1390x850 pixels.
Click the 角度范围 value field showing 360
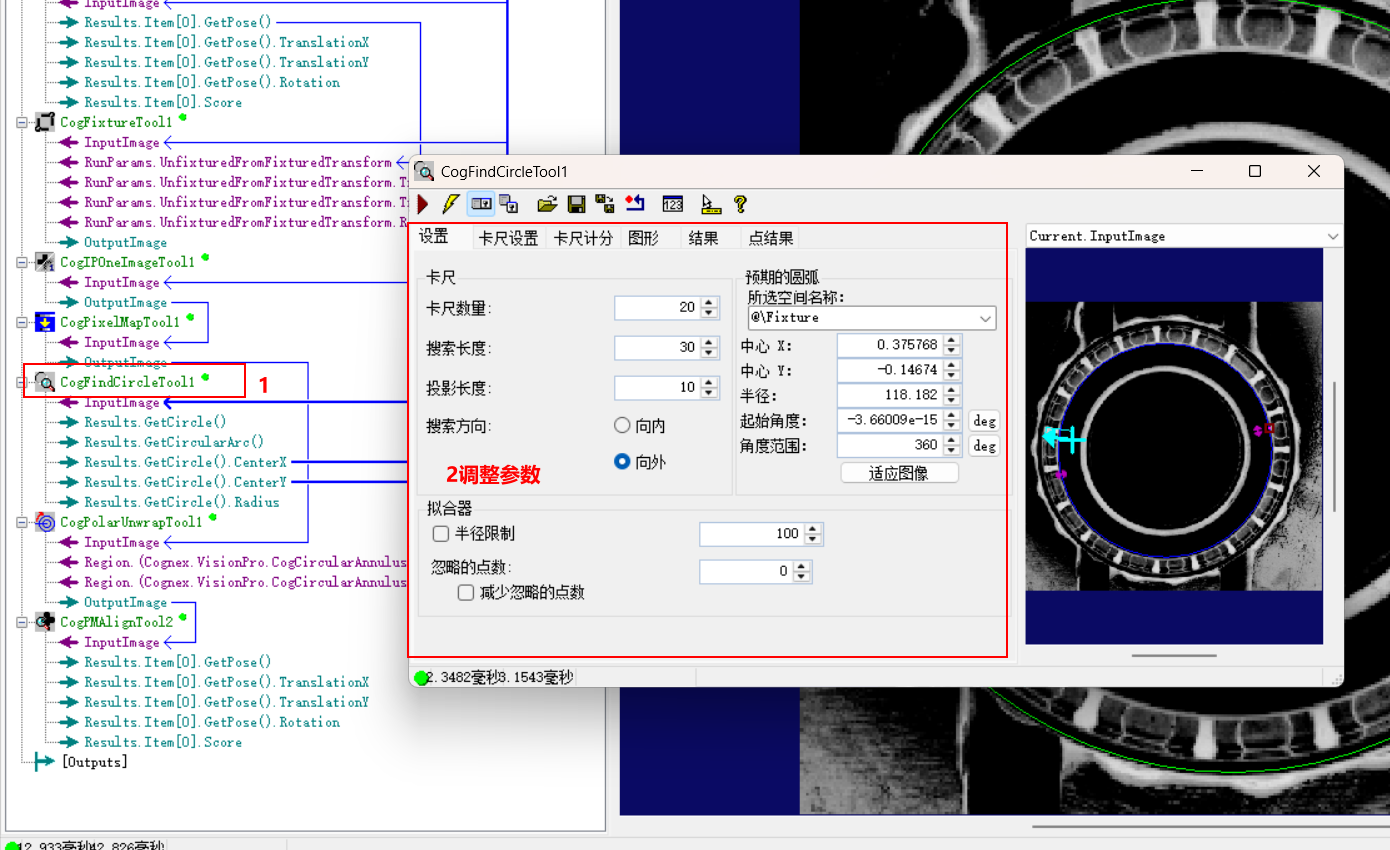tap(889, 446)
